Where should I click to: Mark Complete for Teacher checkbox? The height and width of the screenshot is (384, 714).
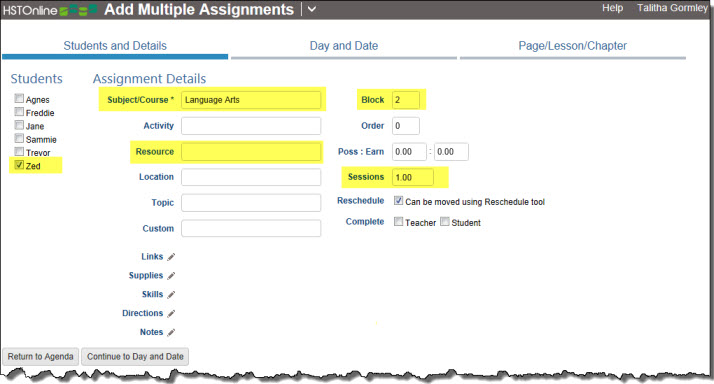(398, 221)
